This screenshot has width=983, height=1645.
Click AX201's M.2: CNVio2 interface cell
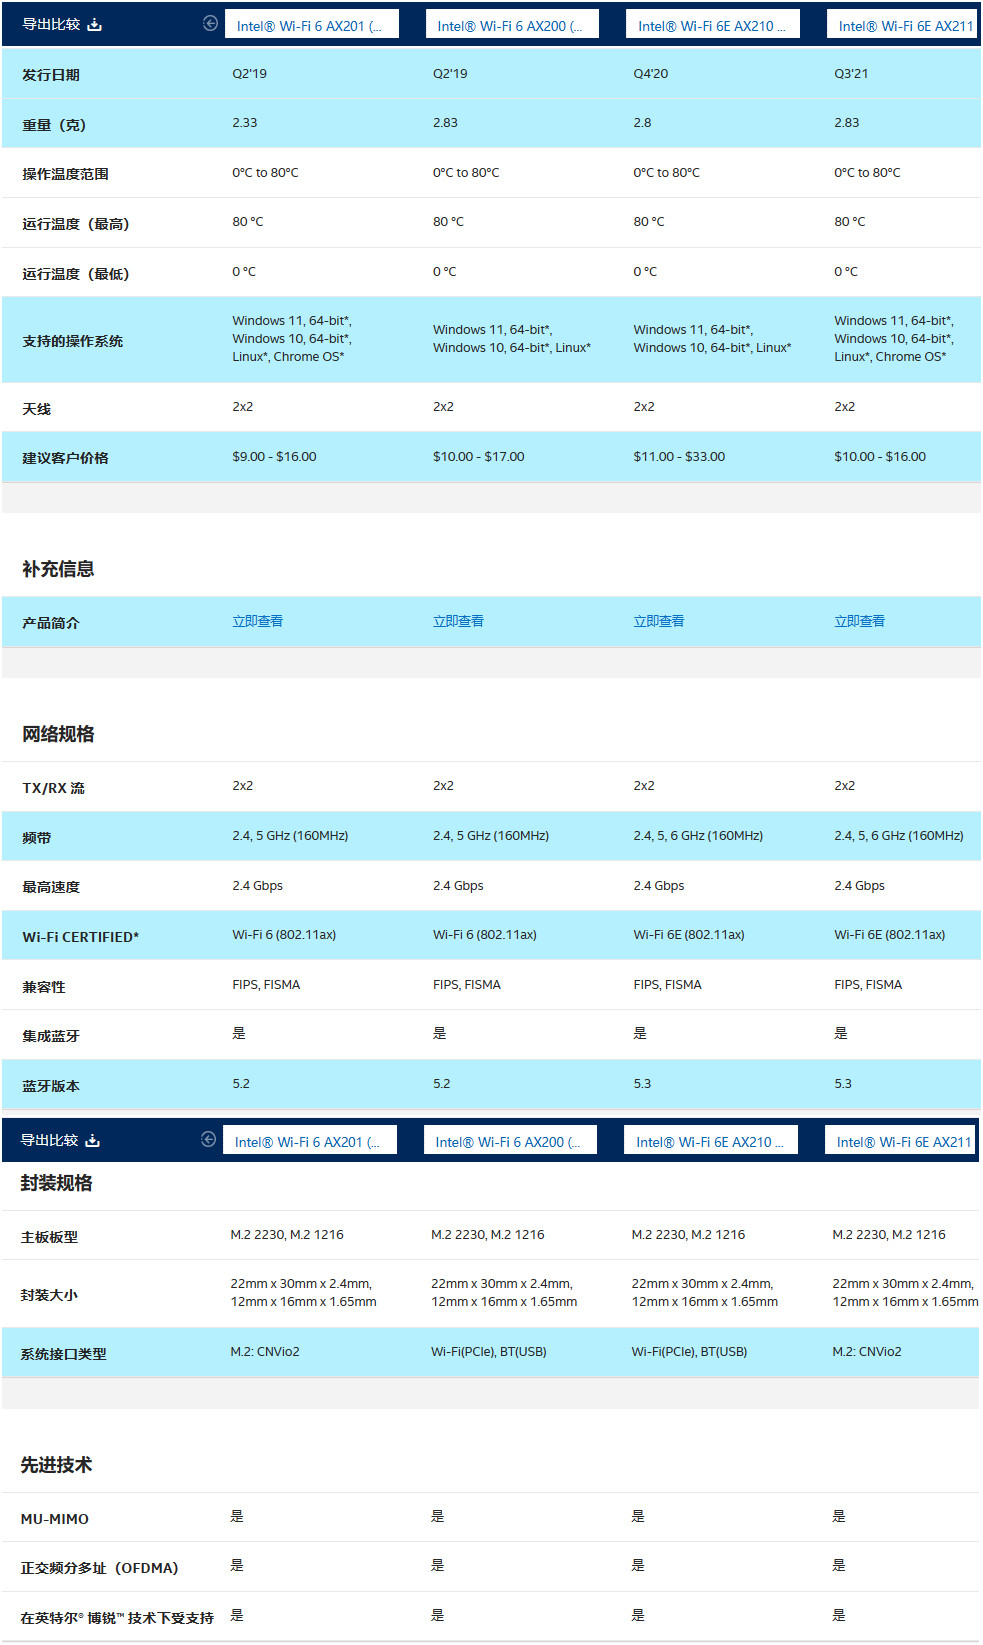click(265, 1352)
